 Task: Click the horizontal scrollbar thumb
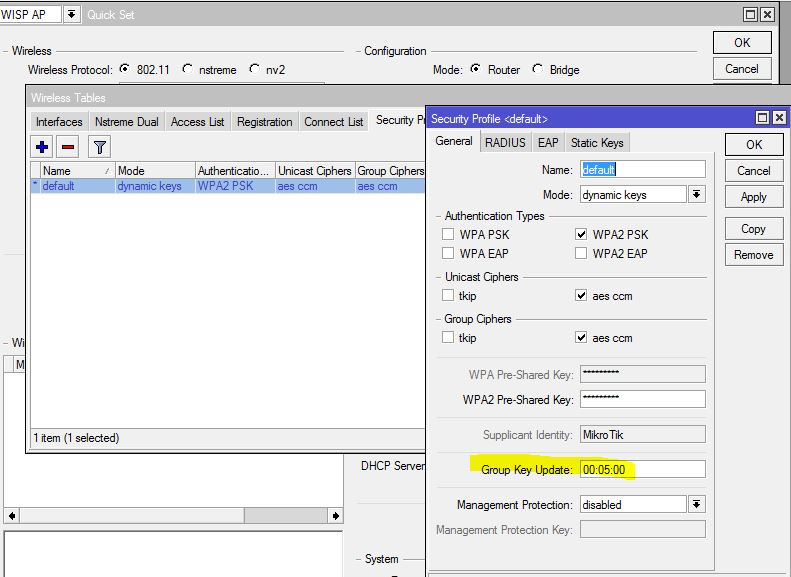click(286, 515)
